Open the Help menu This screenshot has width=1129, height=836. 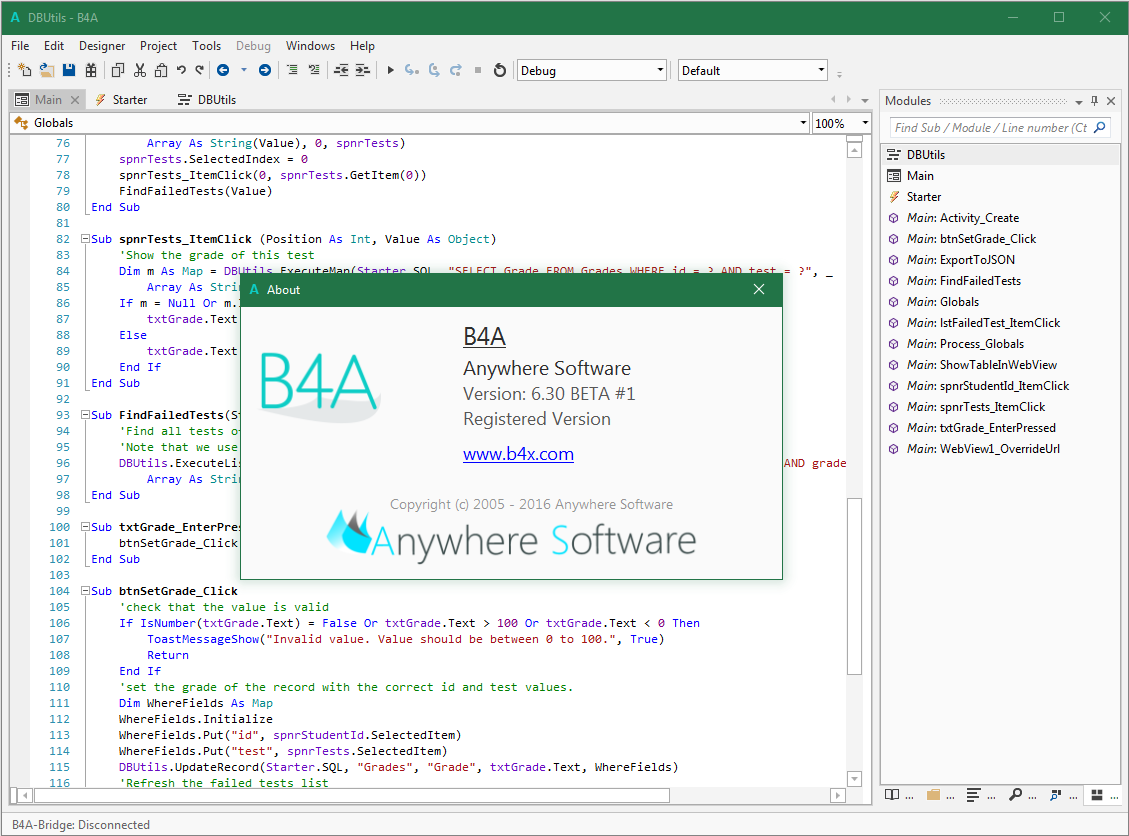click(362, 45)
